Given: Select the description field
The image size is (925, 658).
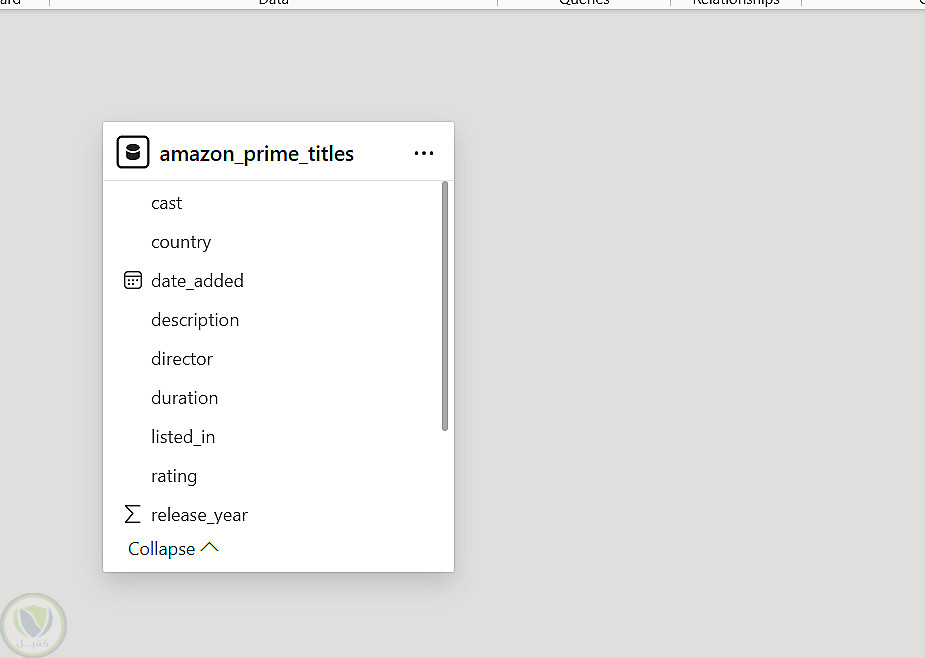Looking at the screenshot, I should (x=195, y=320).
